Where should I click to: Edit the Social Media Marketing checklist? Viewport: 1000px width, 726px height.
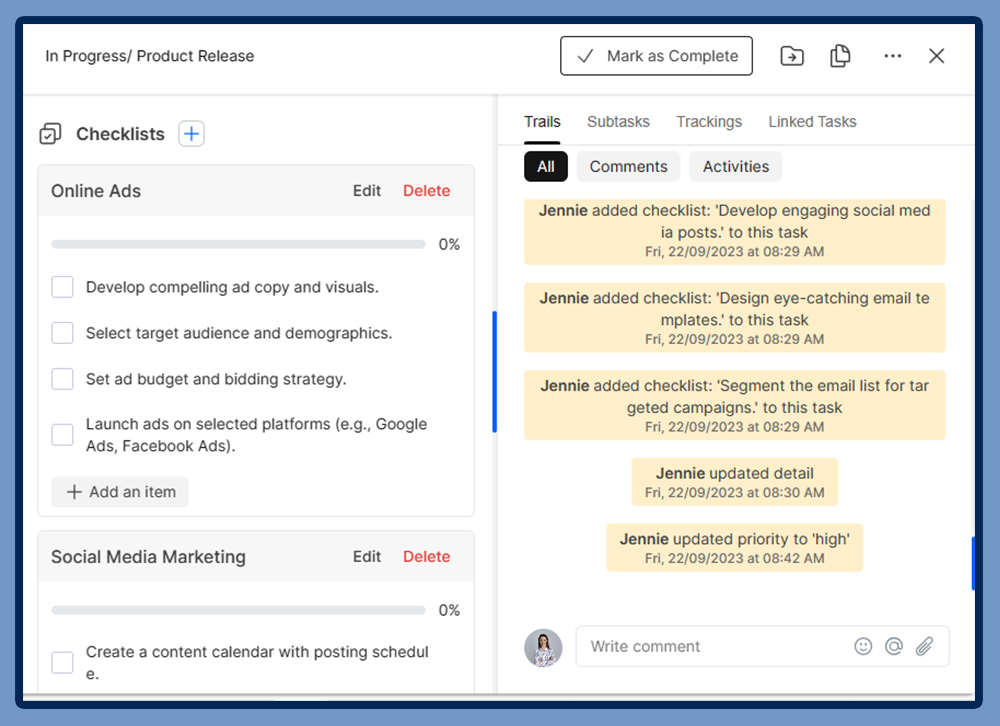tap(367, 557)
